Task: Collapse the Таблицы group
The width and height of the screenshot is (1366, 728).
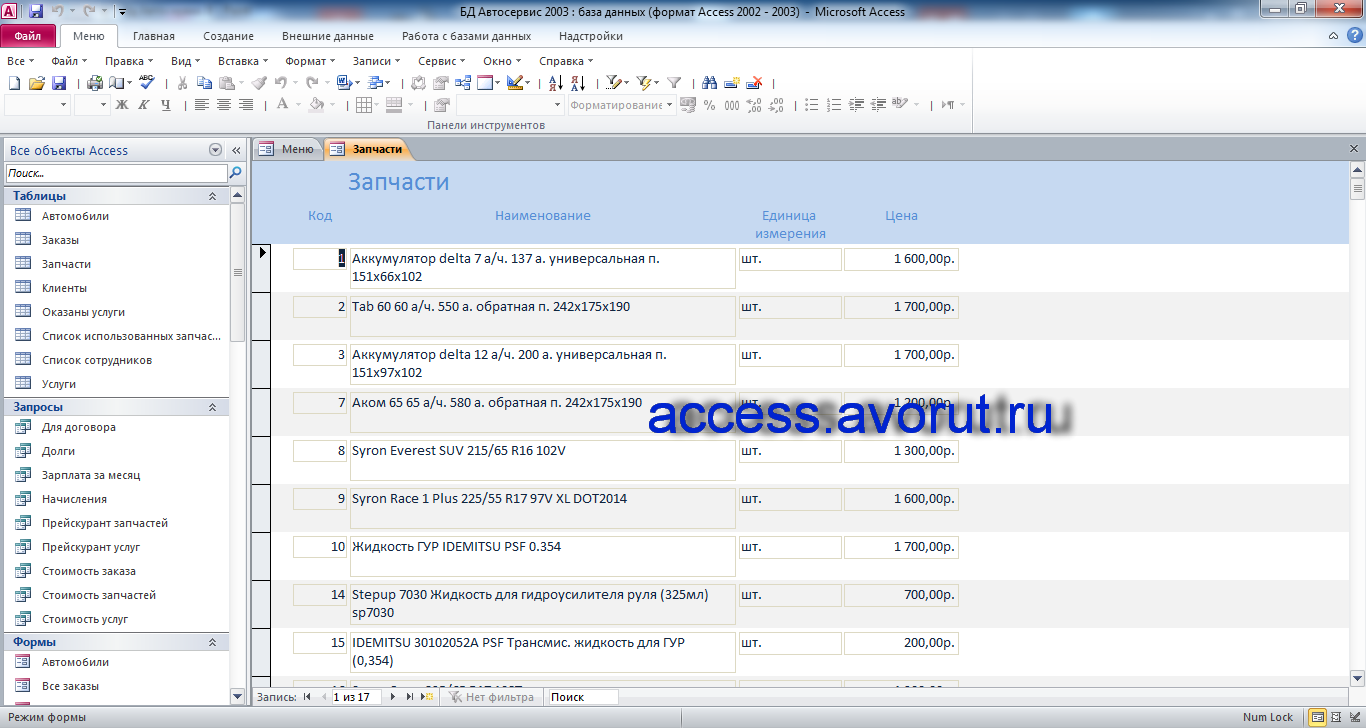Action: click(x=212, y=196)
